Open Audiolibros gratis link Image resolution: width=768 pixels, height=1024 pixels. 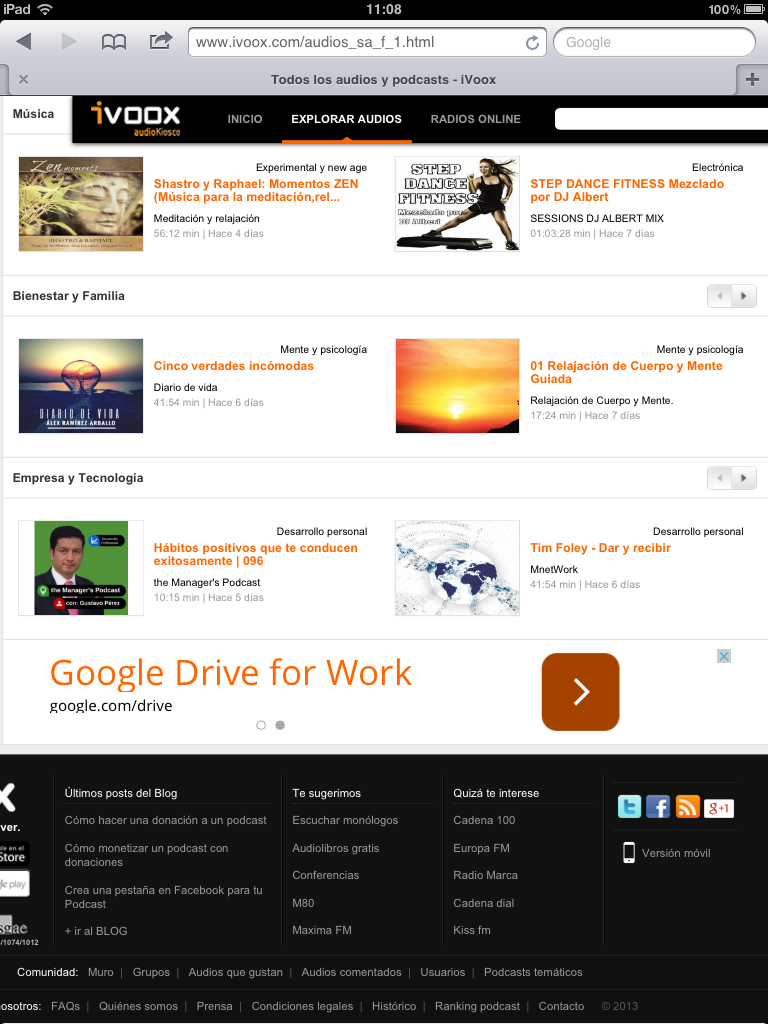point(336,848)
